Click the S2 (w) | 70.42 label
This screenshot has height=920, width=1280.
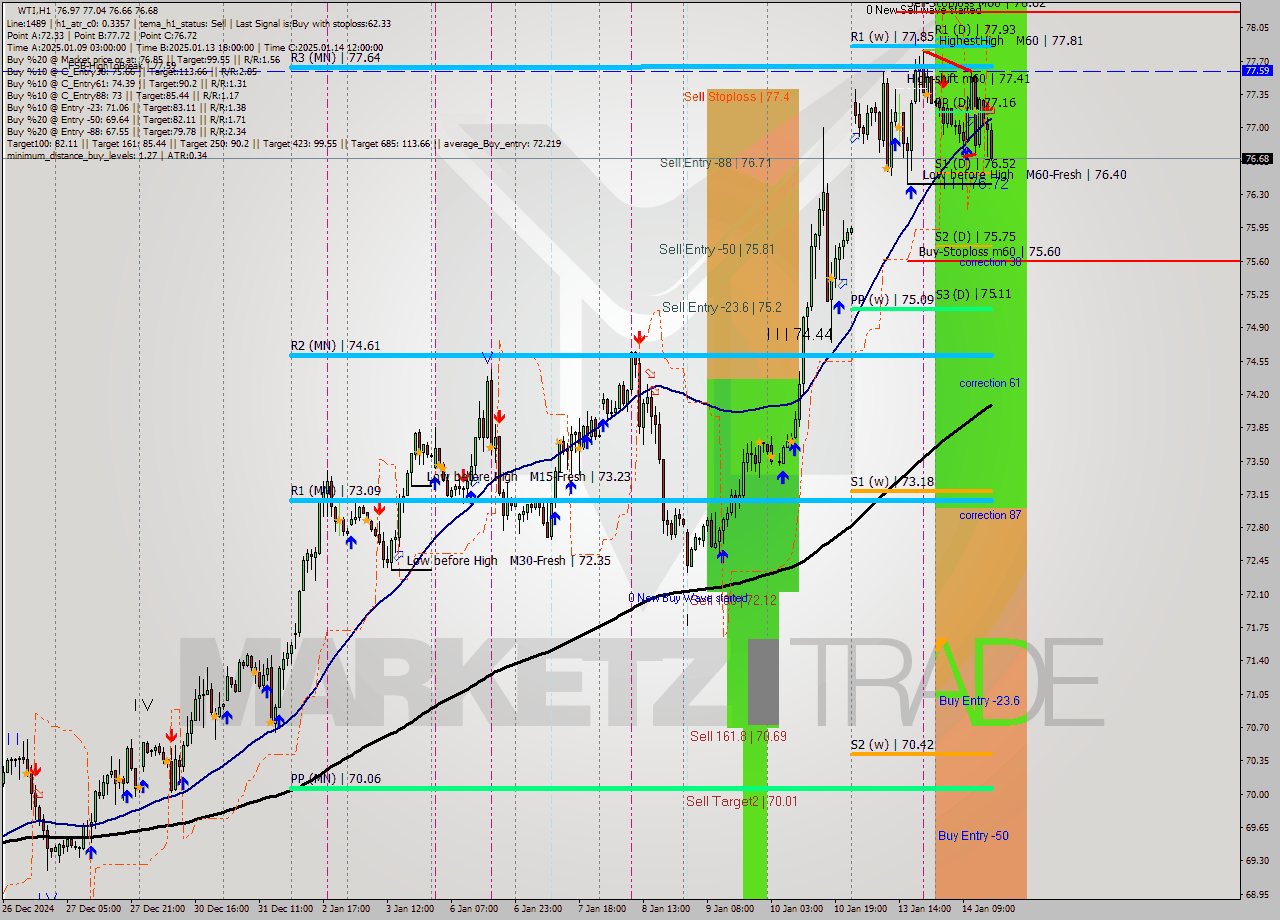point(892,744)
